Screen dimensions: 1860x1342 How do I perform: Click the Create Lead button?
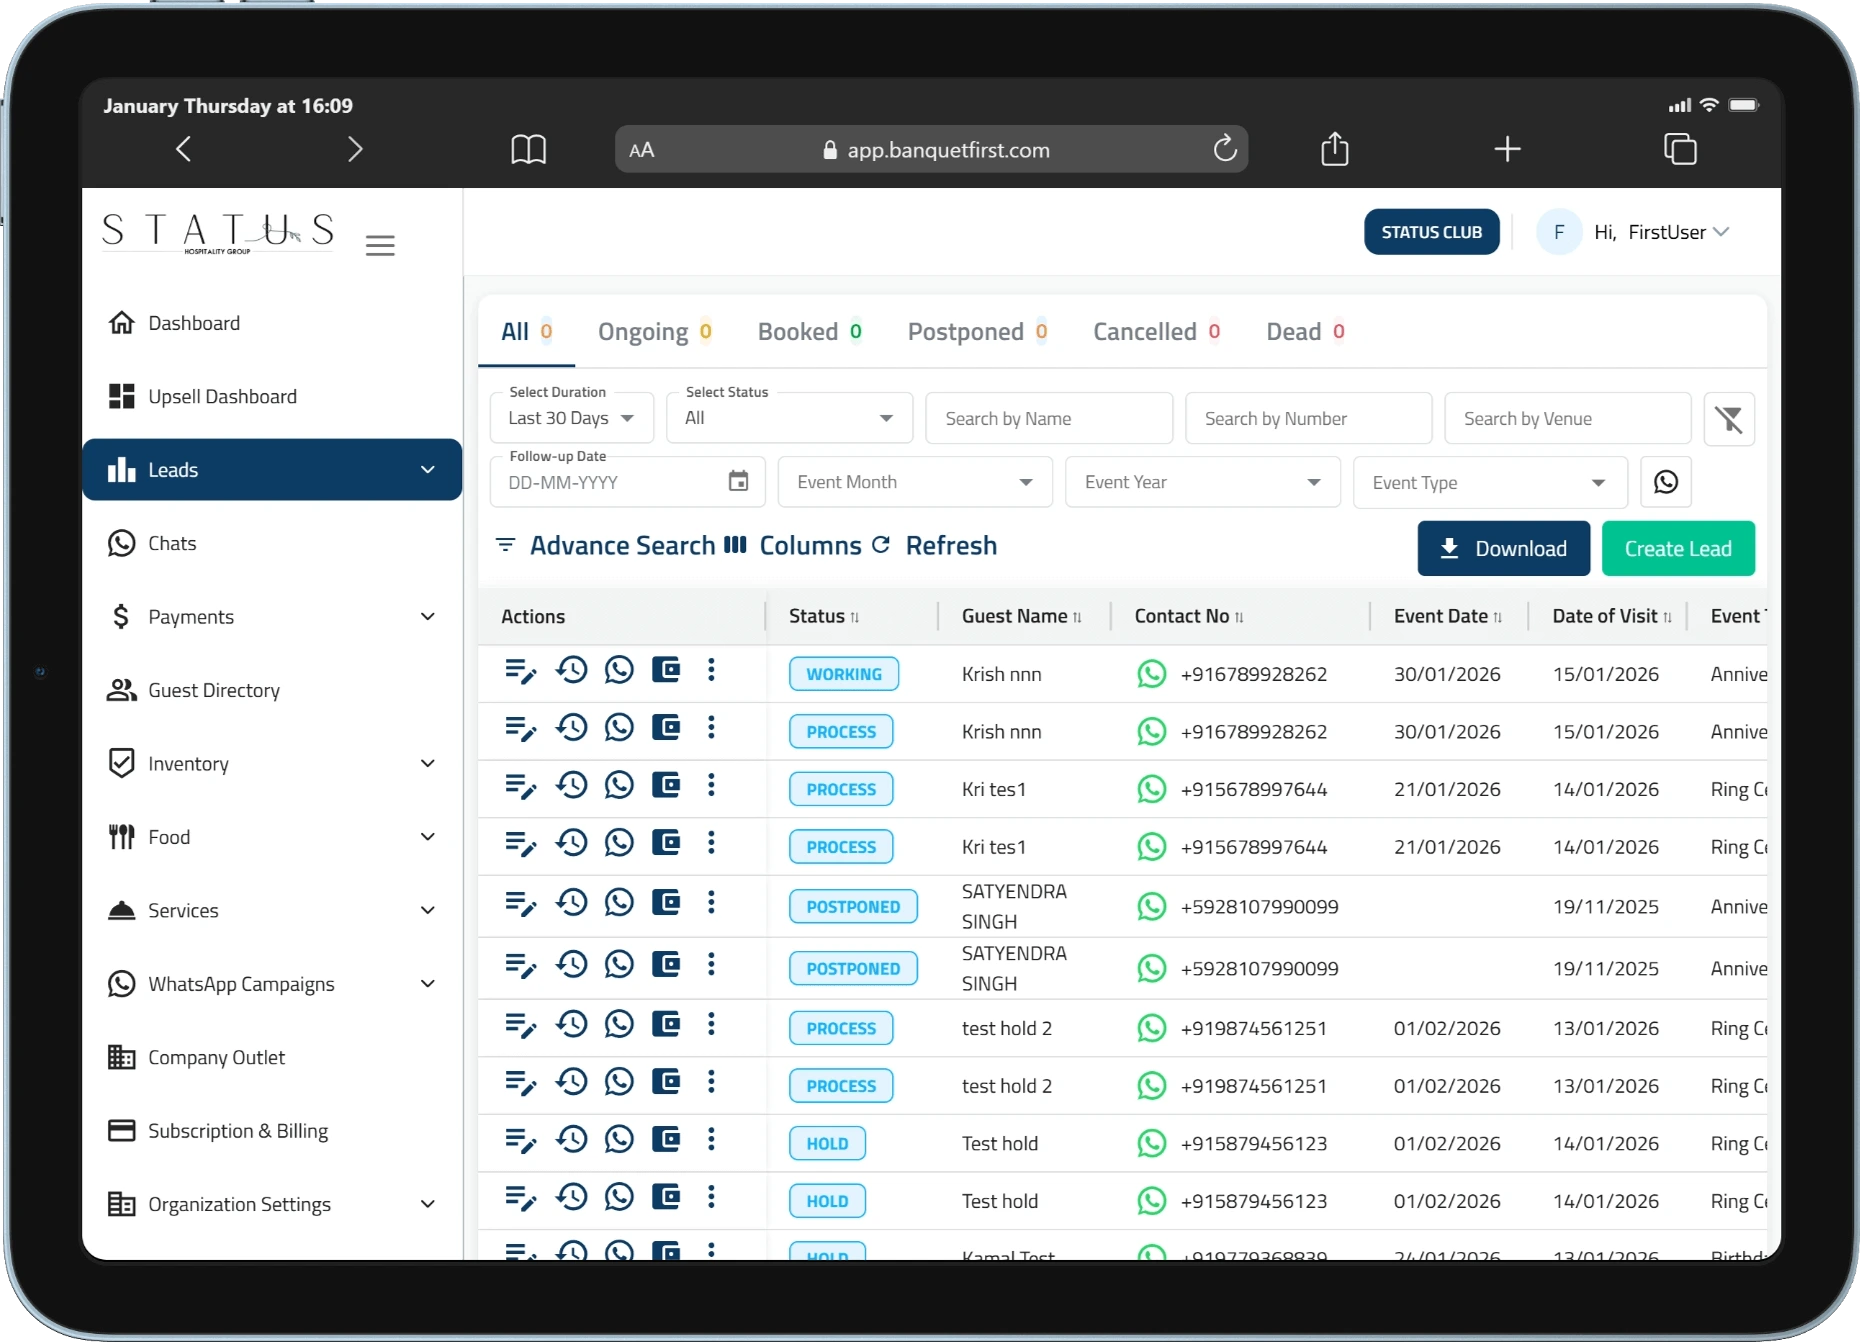coord(1677,548)
